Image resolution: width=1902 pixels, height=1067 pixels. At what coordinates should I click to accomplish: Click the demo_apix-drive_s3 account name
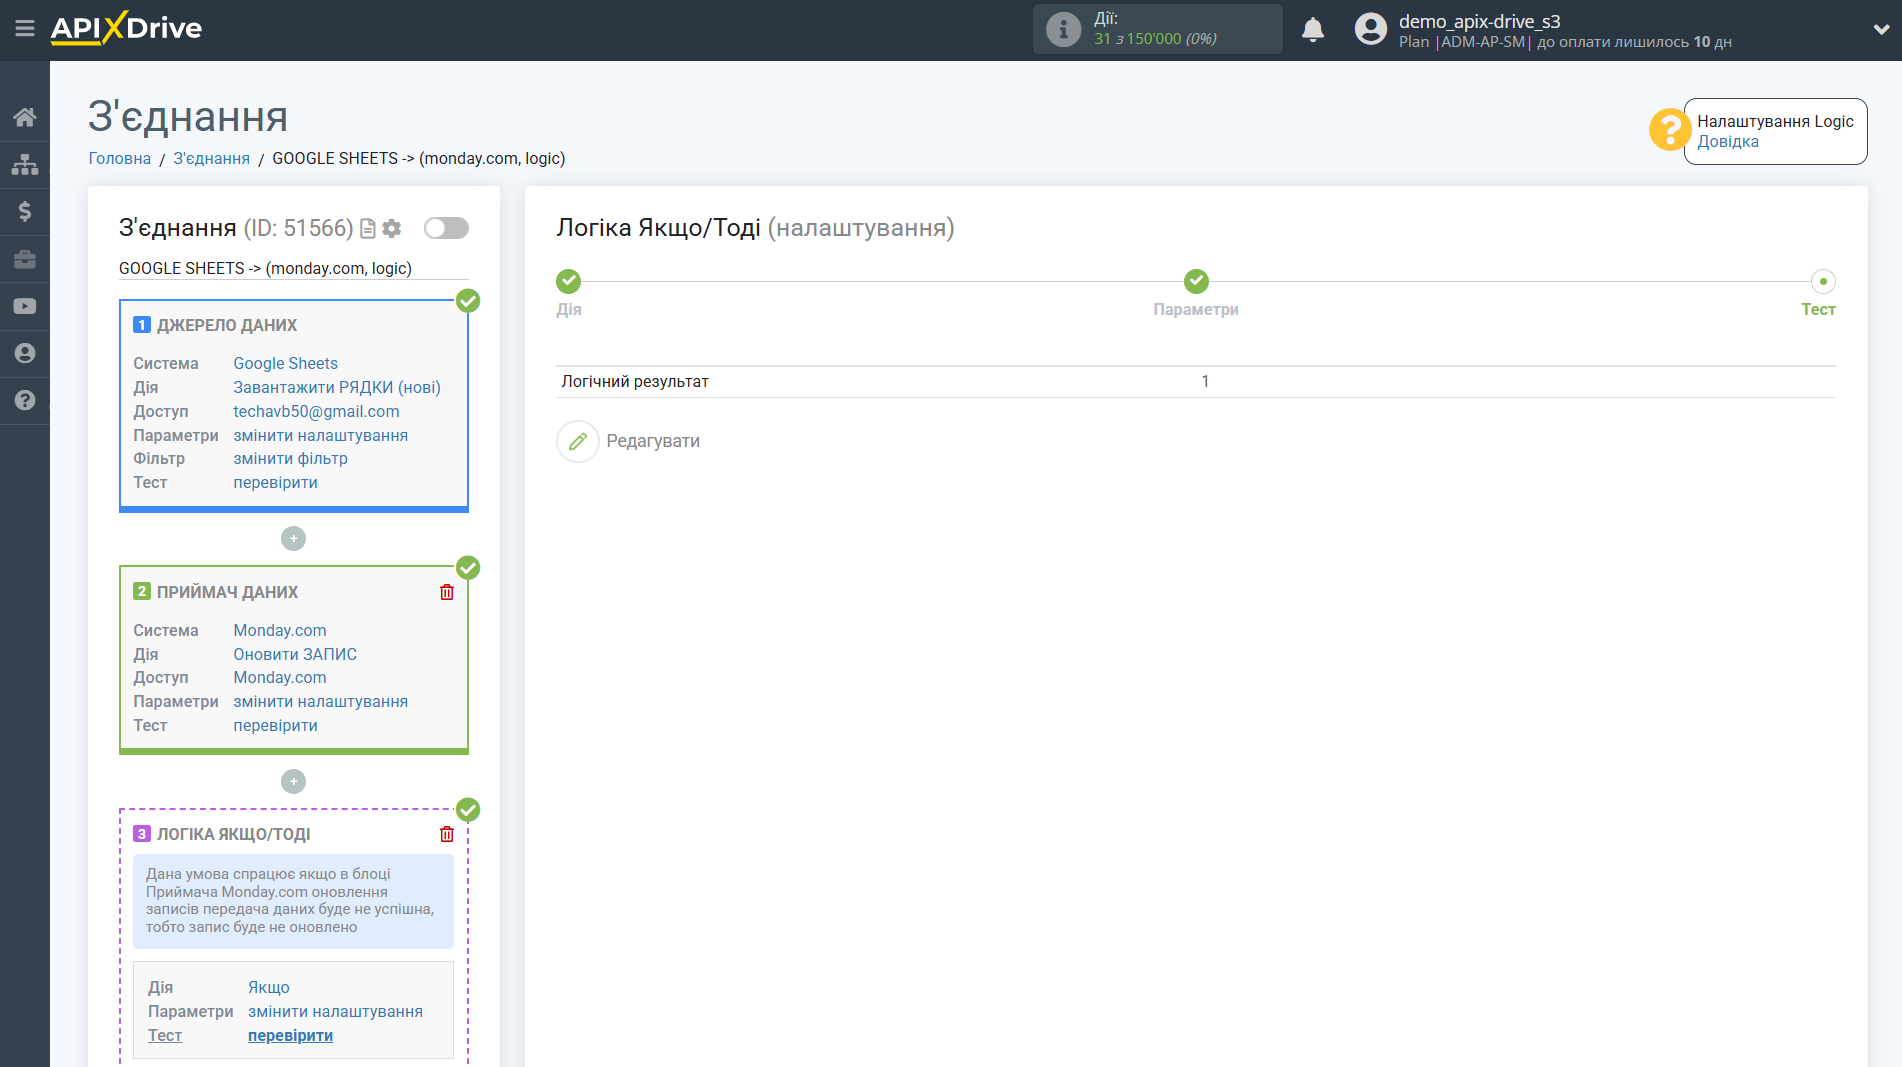coord(1479,21)
